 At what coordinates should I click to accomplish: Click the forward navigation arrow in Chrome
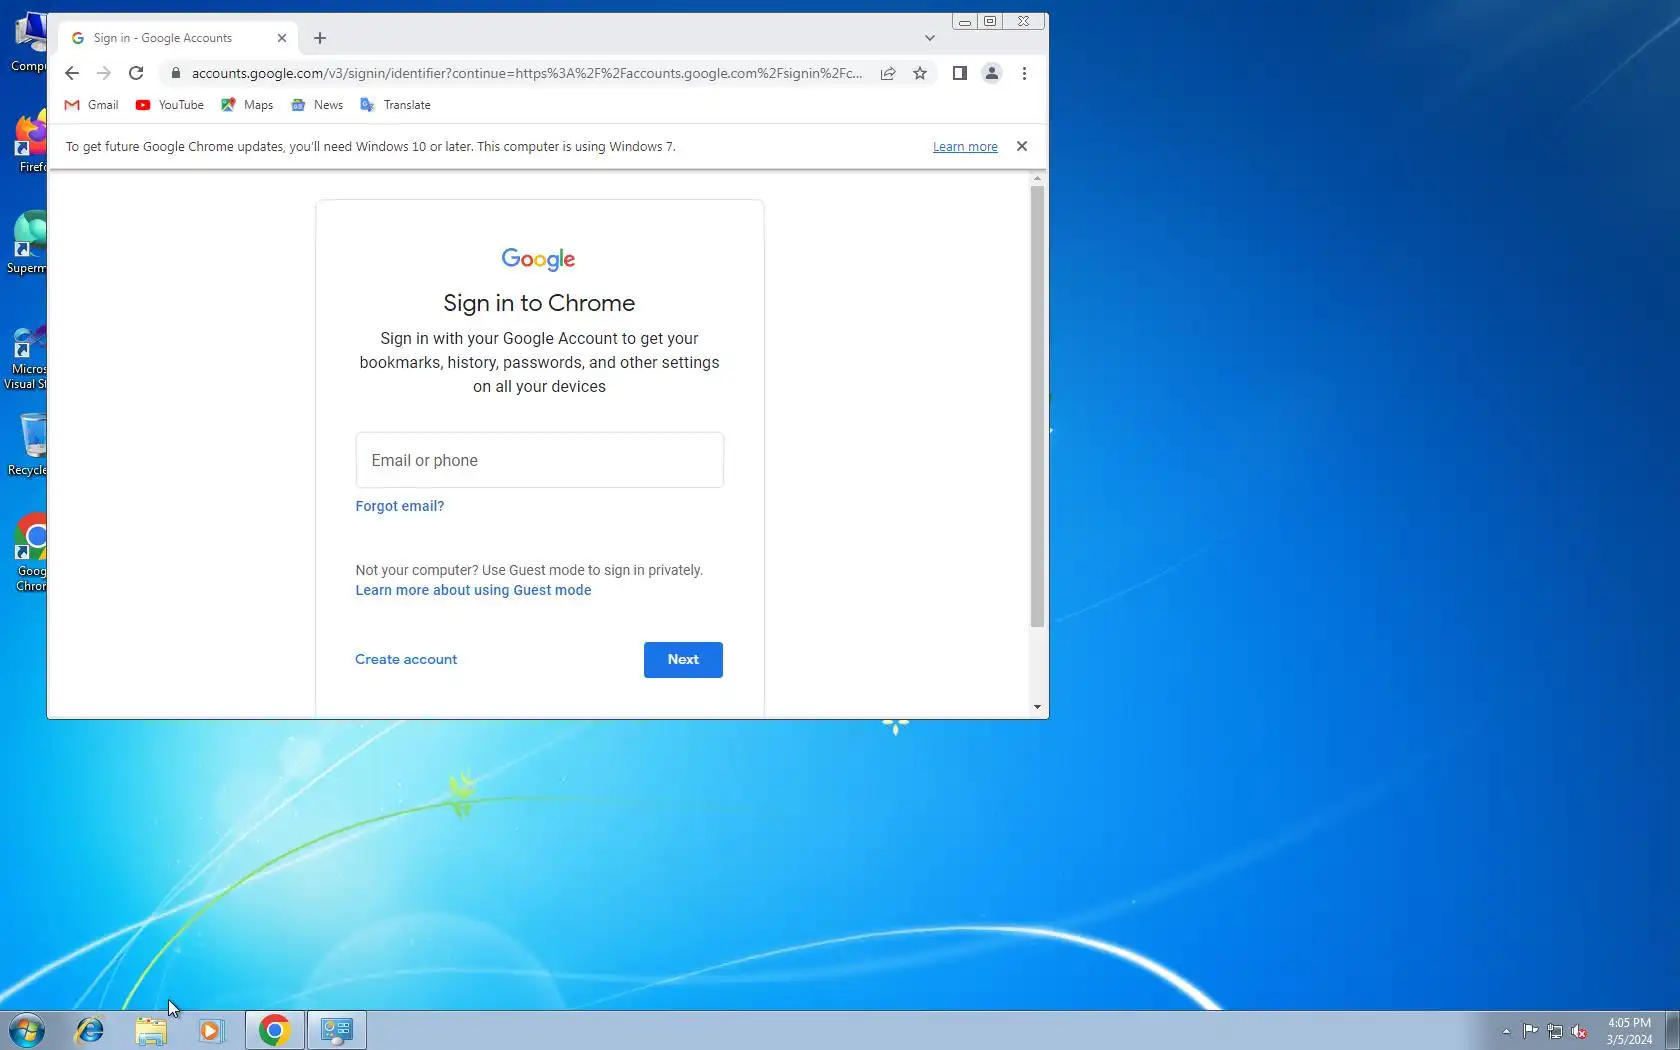coord(104,73)
